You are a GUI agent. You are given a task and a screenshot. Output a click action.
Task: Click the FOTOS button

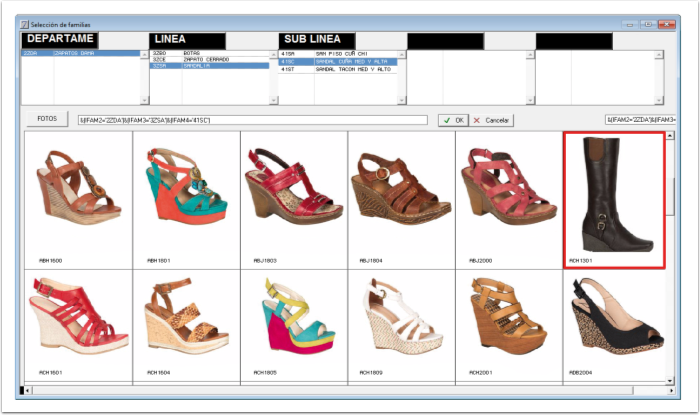point(47,119)
